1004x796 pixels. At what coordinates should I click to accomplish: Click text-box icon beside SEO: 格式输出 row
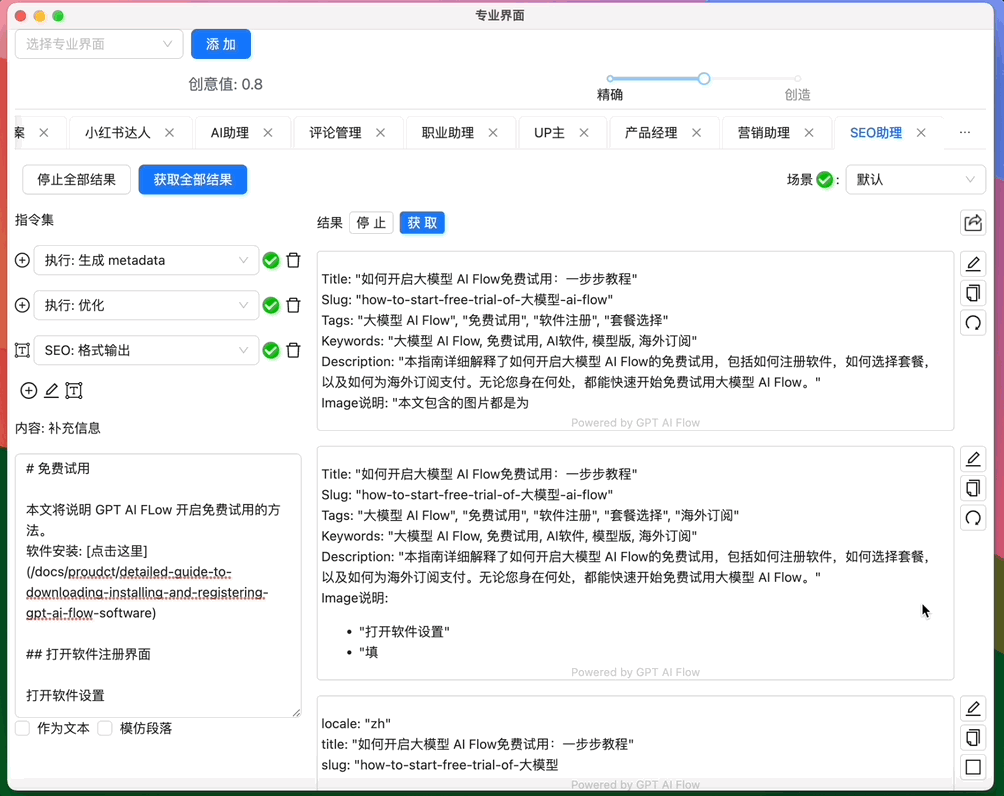click(22, 350)
